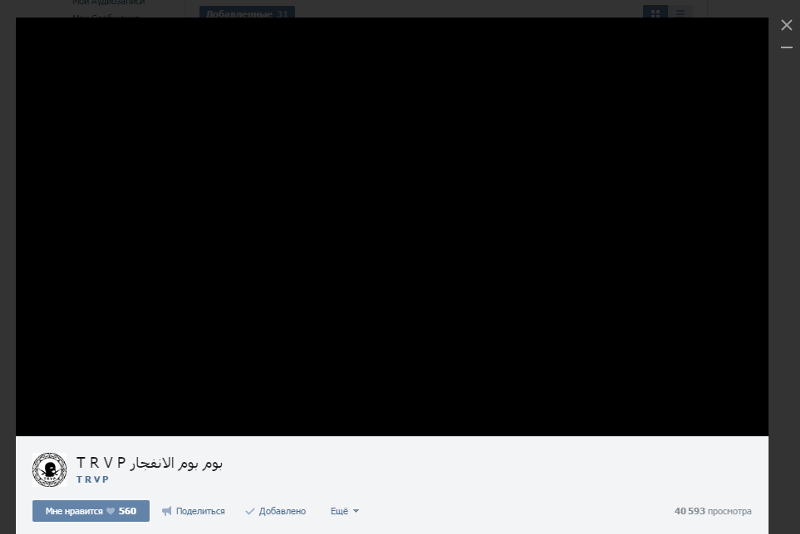This screenshot has height=534, width=800.
Task: Expand options via the arrow beside 'Ещё'
Action: 356,511
